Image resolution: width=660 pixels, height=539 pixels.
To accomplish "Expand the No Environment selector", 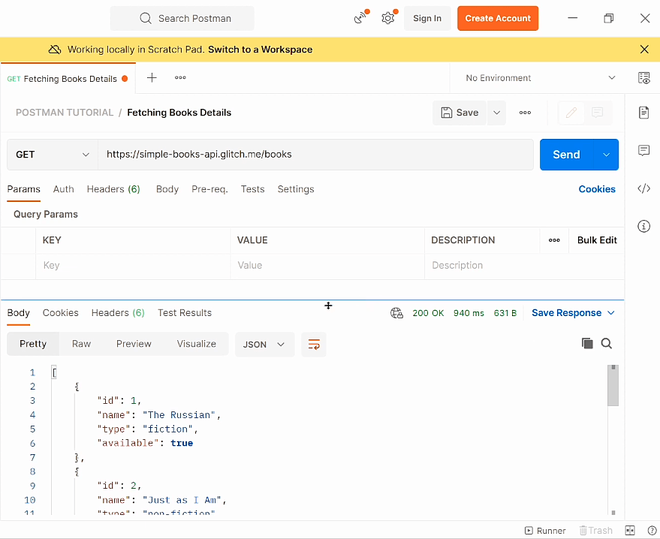I will [541, 78].
